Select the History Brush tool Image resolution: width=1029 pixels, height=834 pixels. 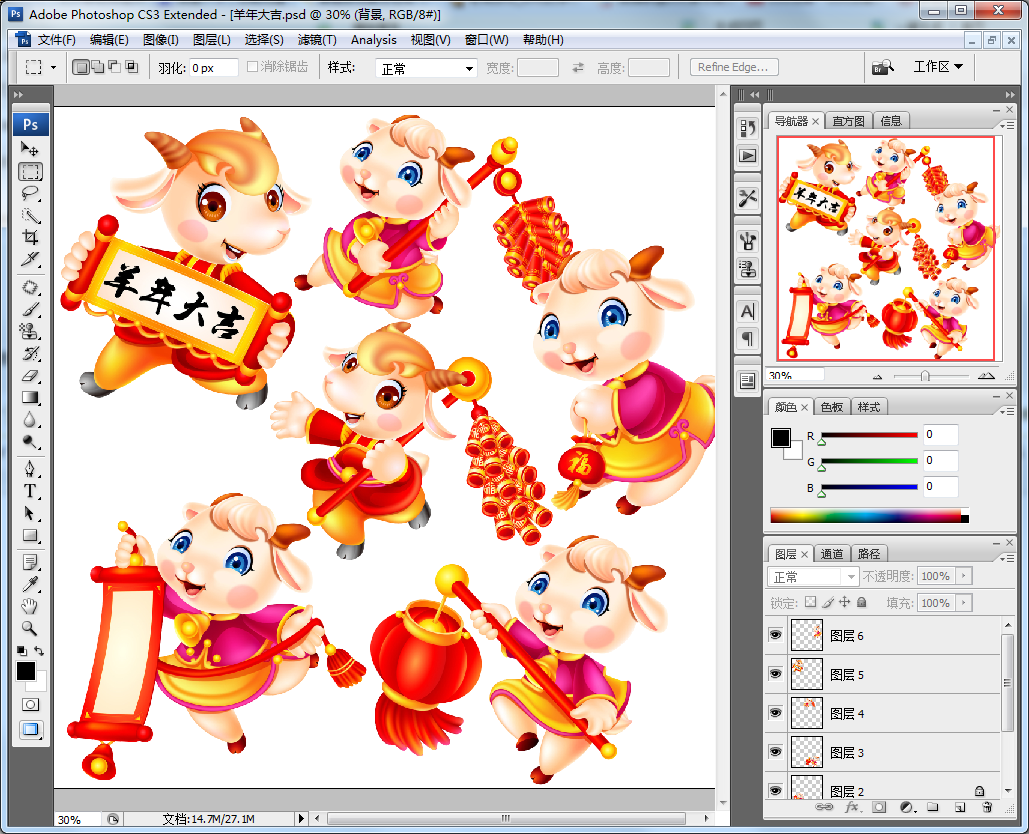tap(30, 353)
